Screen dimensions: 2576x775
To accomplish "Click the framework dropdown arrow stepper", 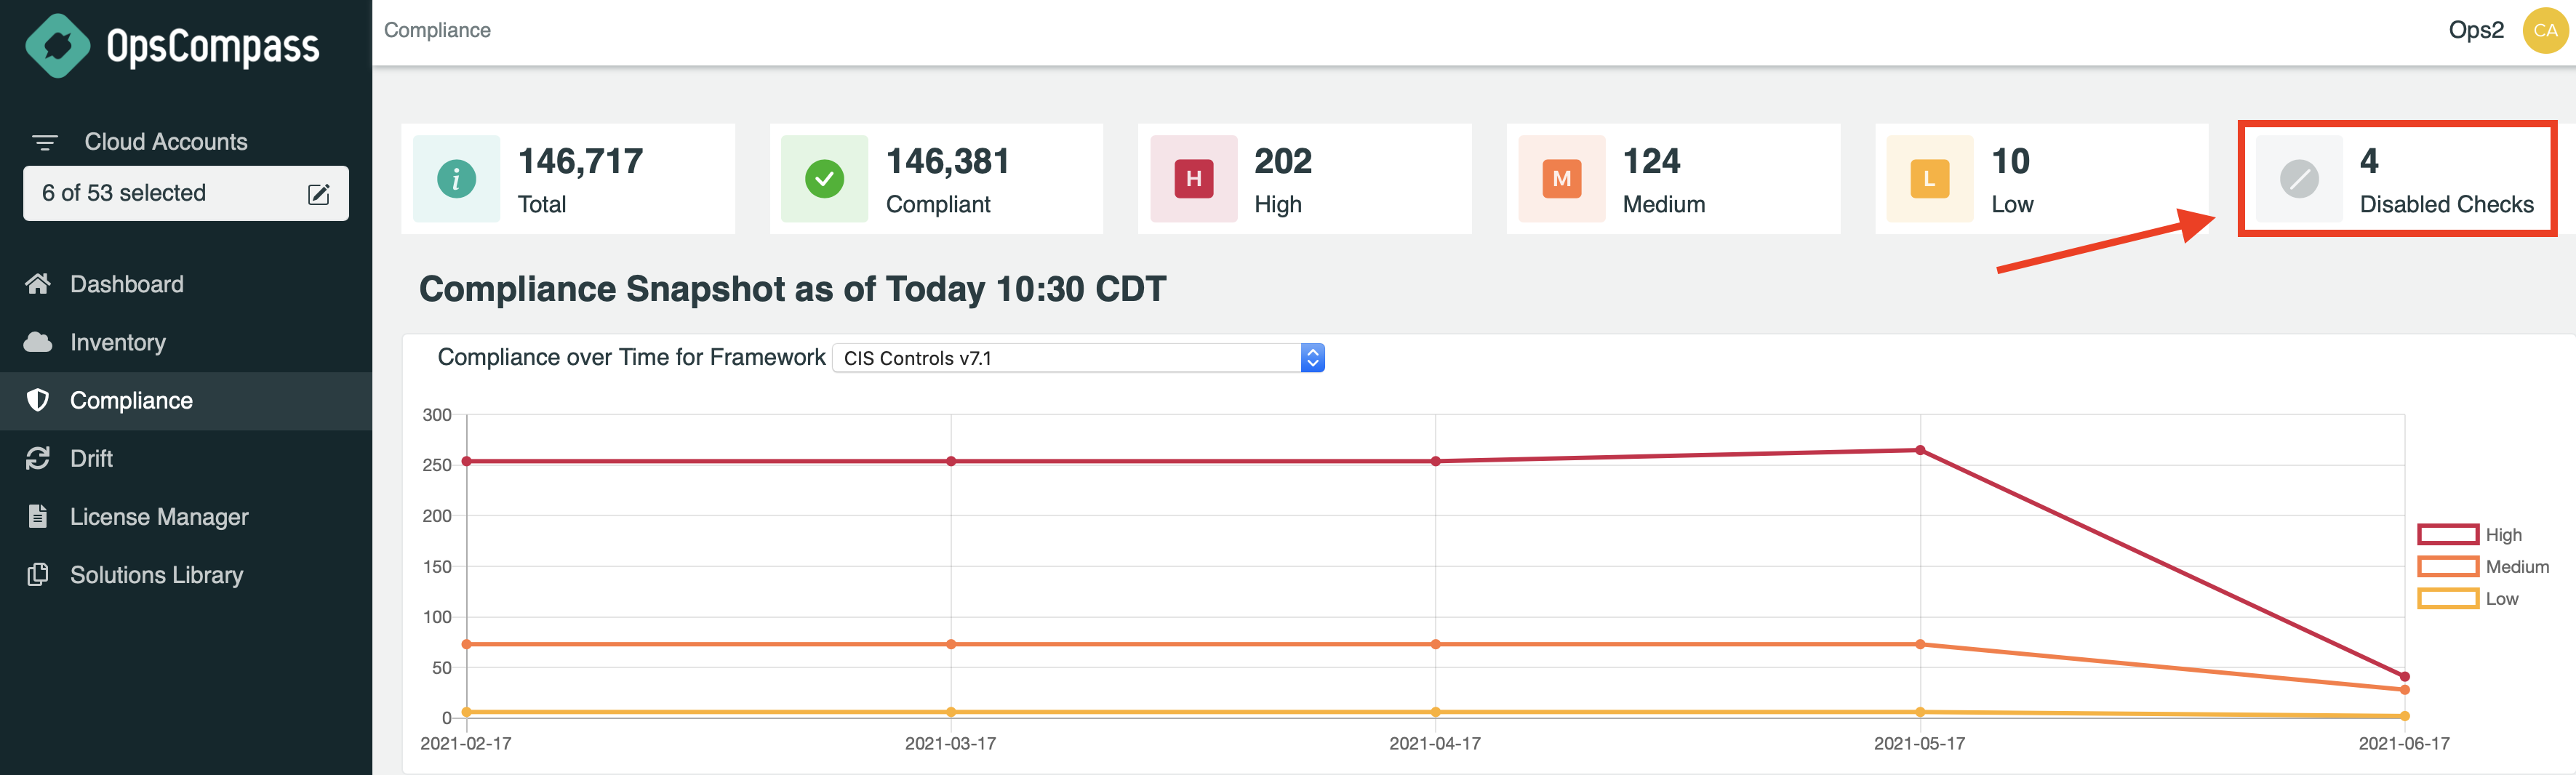I will pos(1313,358).
